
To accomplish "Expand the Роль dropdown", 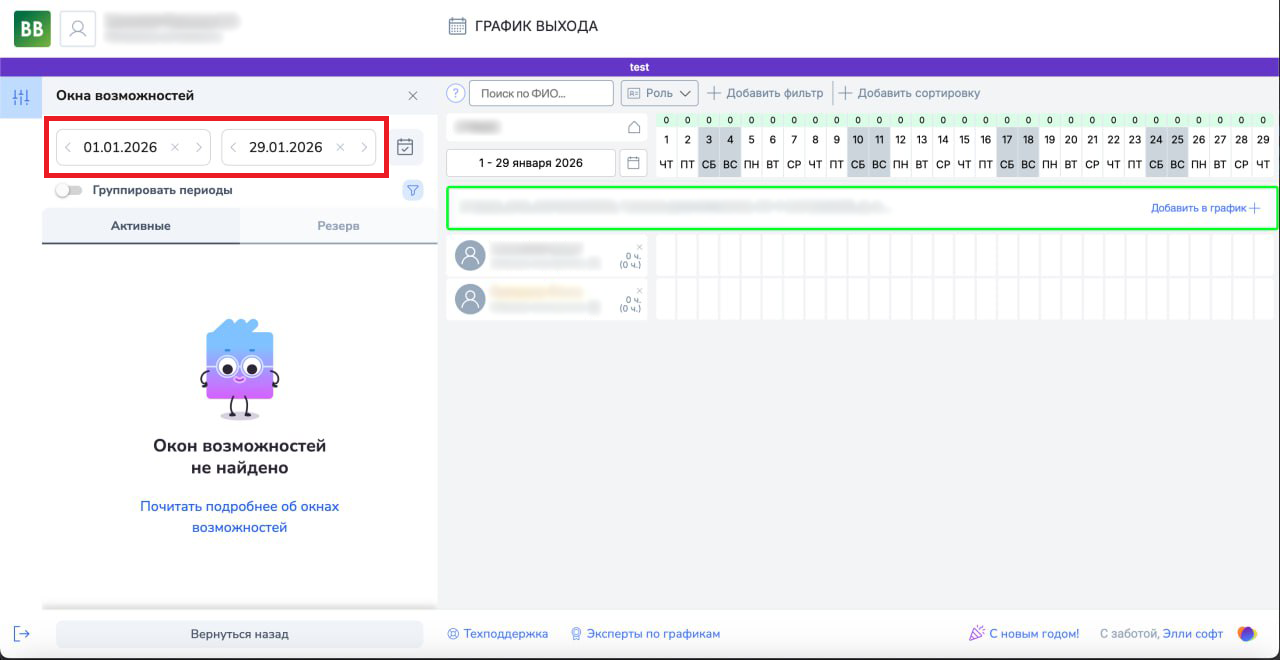I will (659, 93).
